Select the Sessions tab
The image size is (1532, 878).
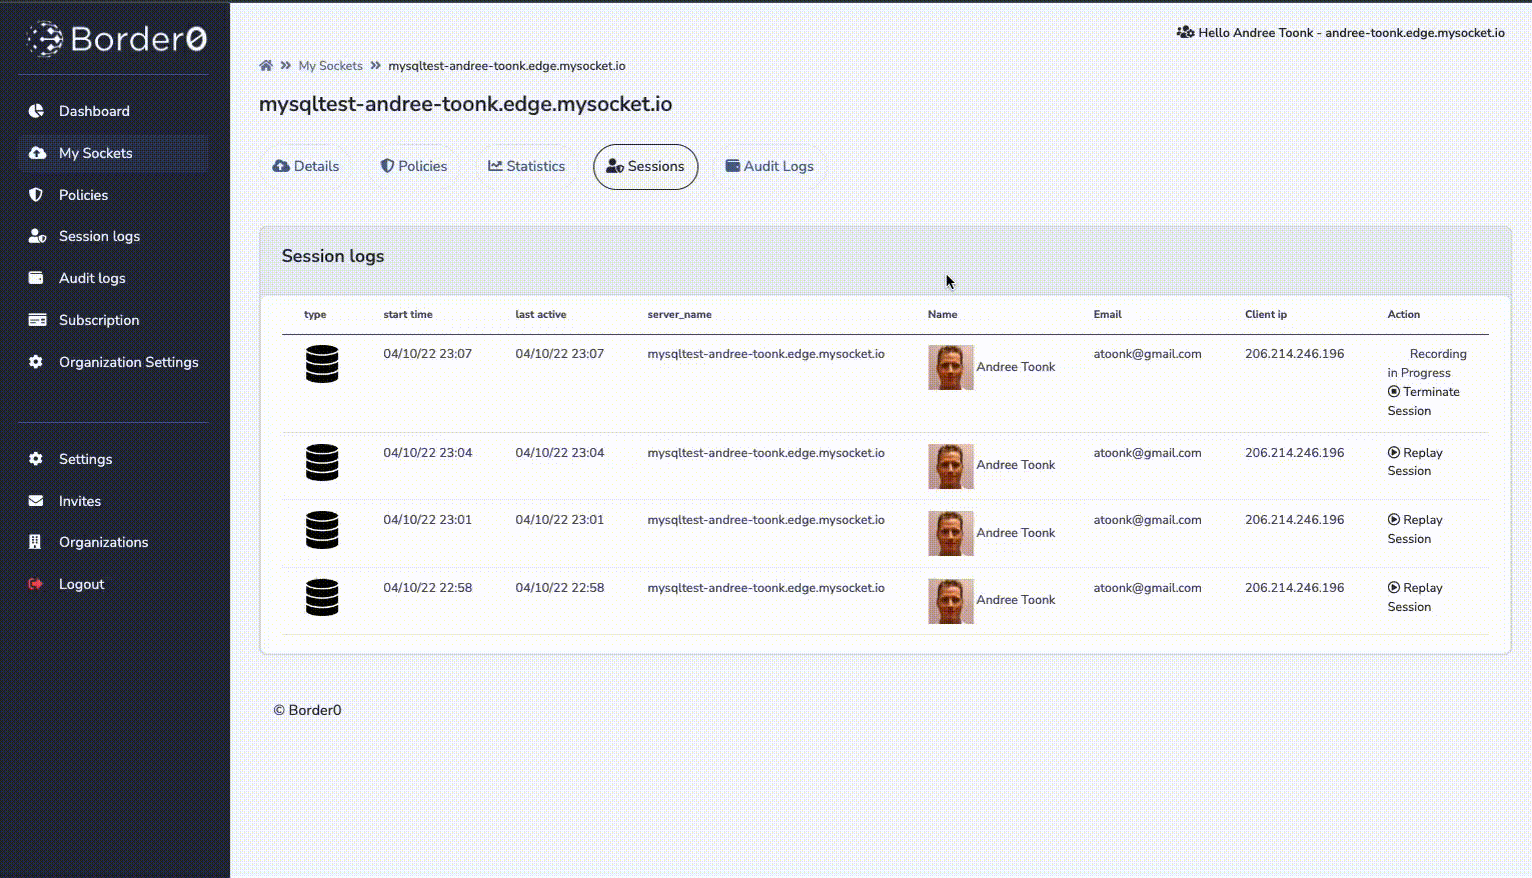point(646,166)
